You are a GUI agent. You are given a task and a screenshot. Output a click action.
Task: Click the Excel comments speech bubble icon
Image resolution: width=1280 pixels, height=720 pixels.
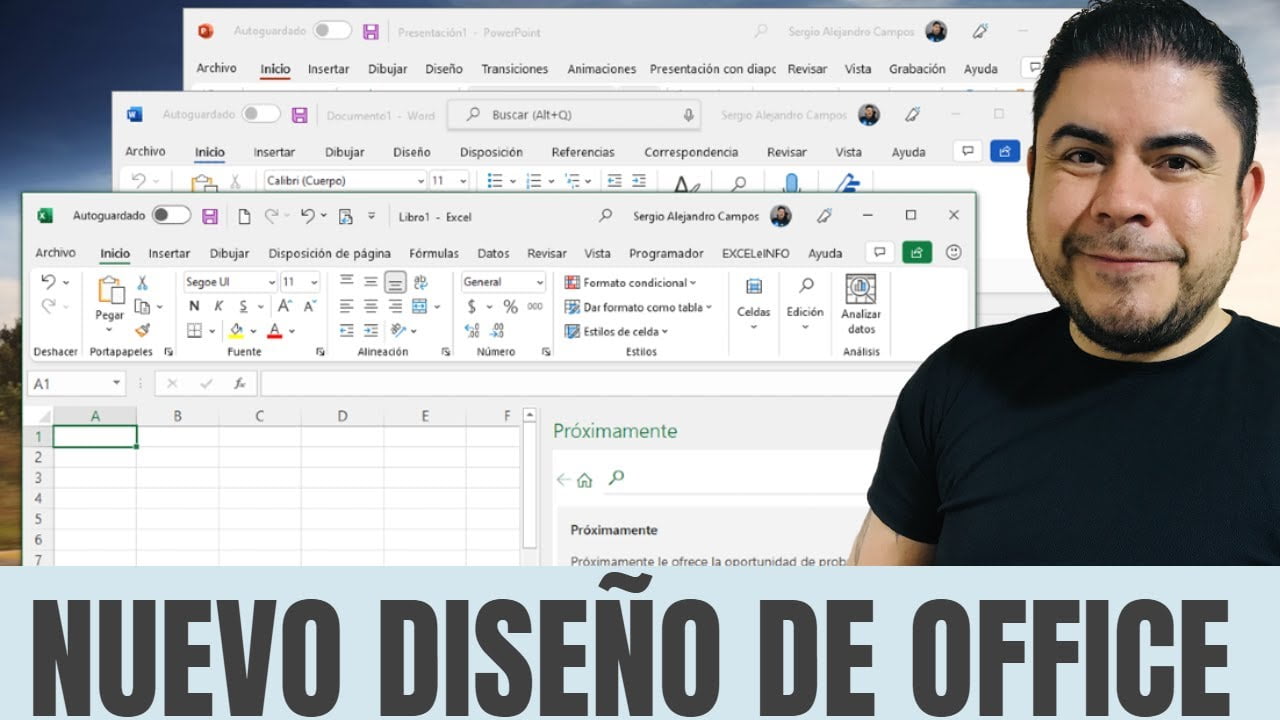(879, 252)
